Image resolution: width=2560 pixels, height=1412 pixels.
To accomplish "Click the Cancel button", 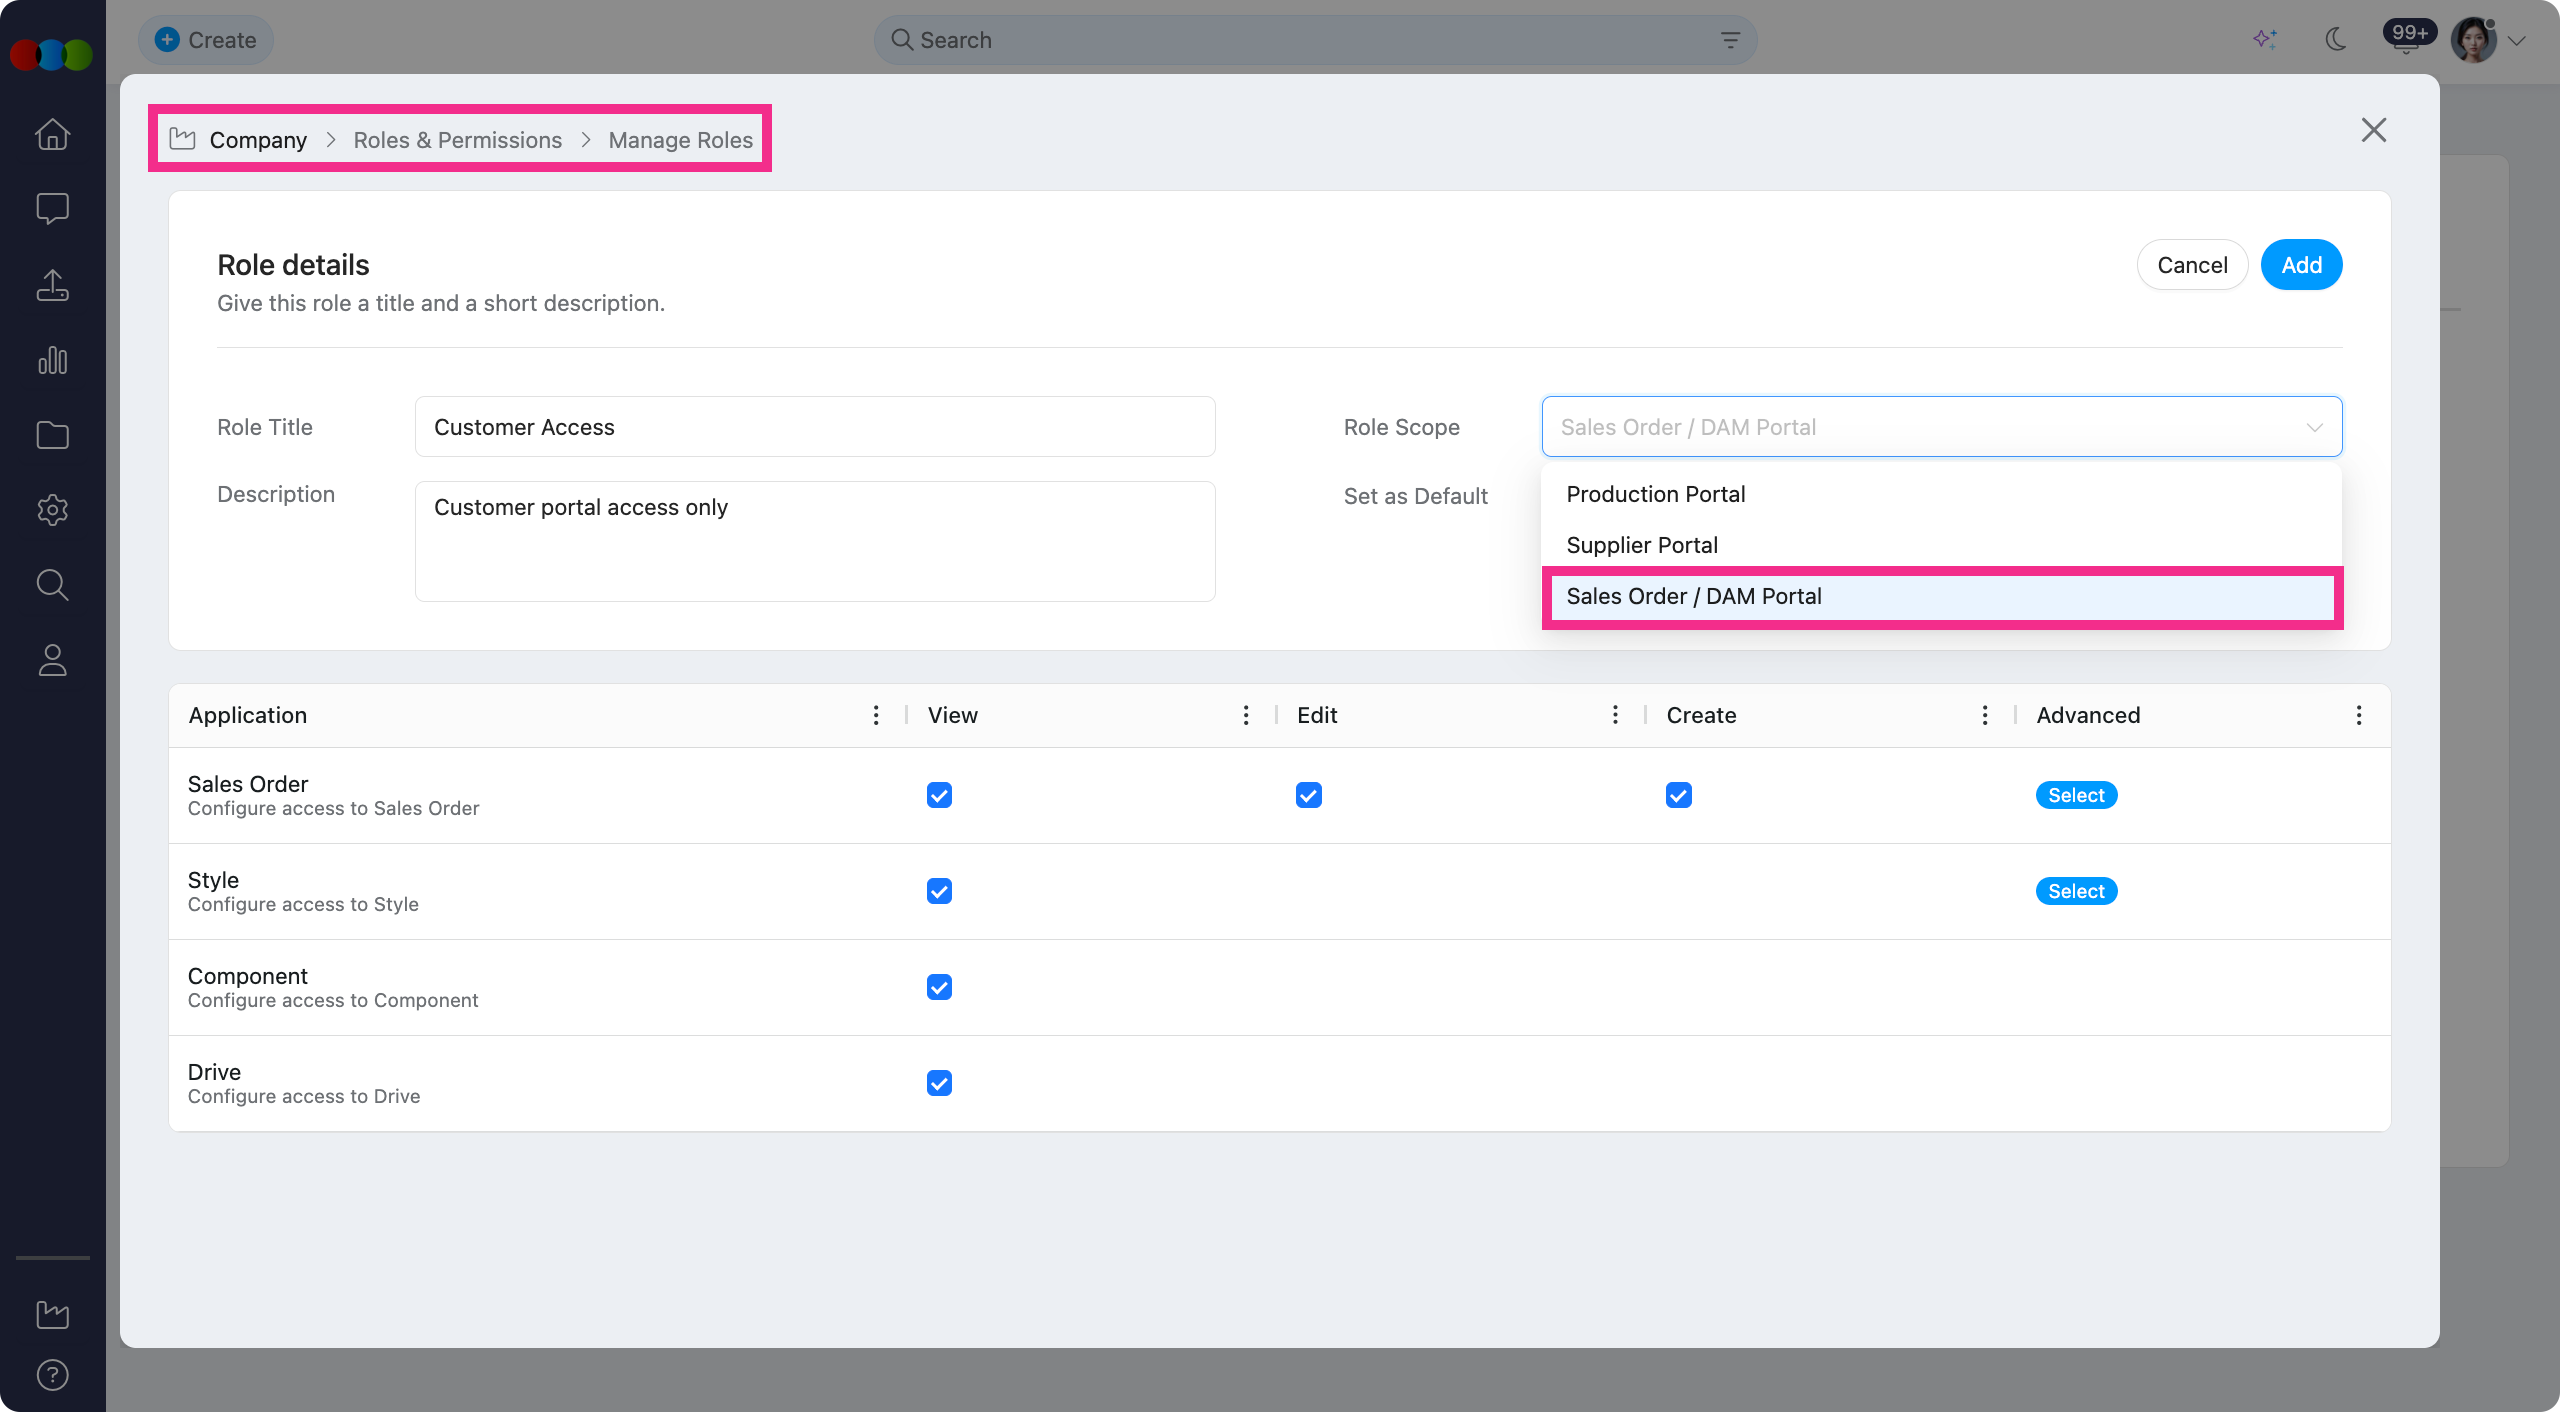I will [x=2192, y=265].
